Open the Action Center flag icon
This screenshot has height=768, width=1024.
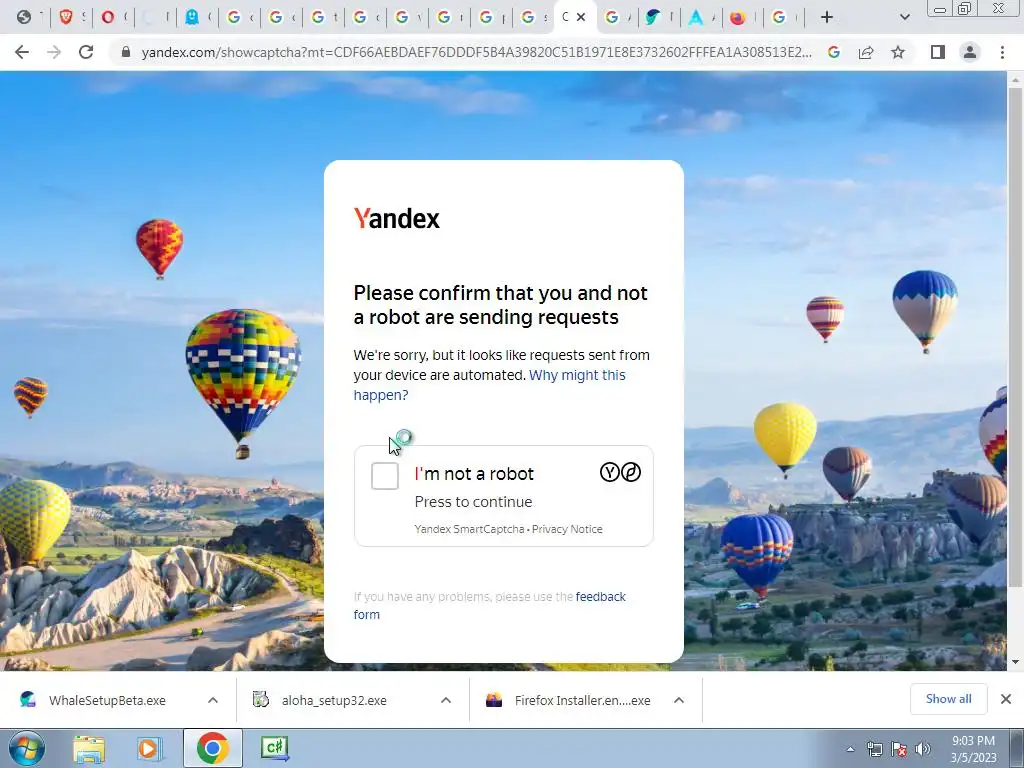[899, 749]
